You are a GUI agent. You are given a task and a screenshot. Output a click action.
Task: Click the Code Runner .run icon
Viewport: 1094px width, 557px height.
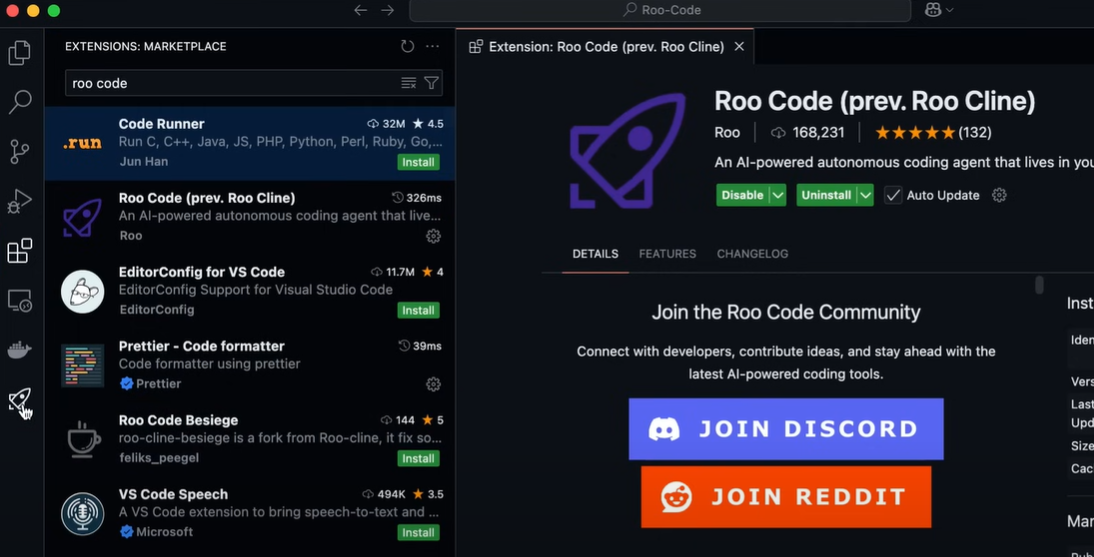(82, 143)
